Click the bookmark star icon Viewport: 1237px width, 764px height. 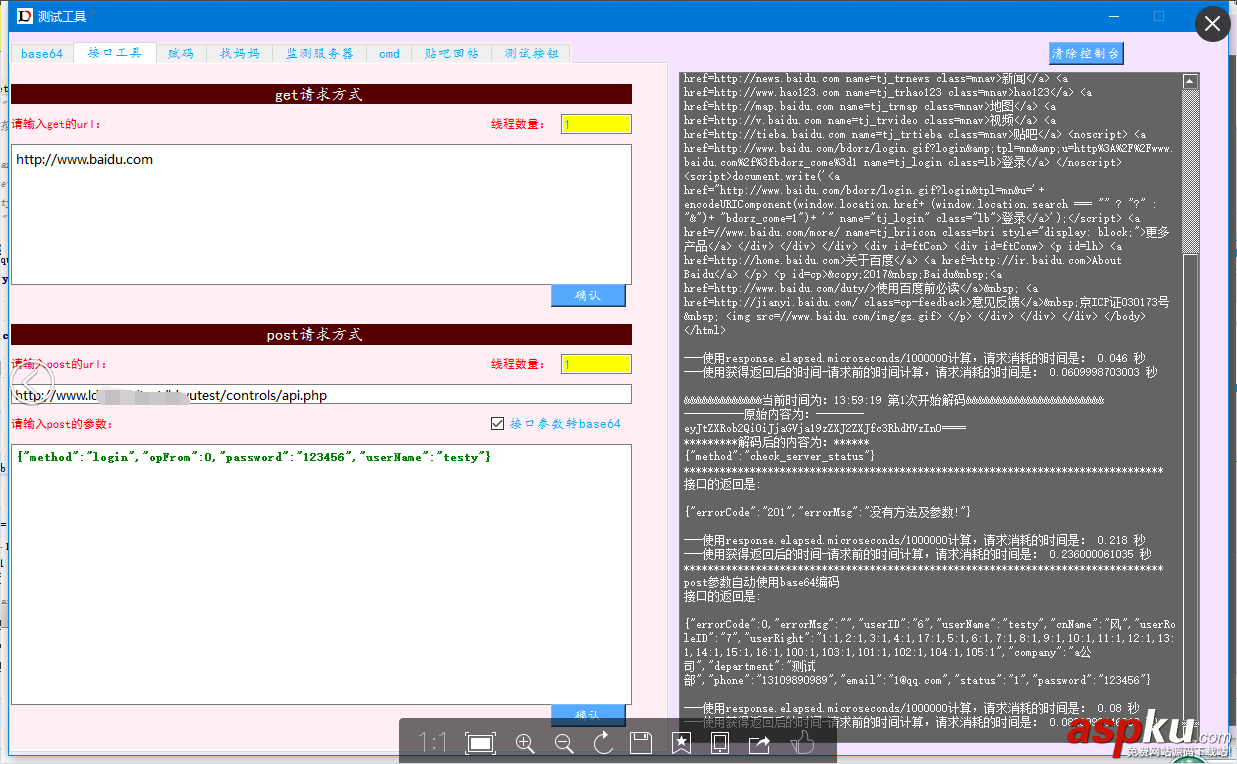681,743
